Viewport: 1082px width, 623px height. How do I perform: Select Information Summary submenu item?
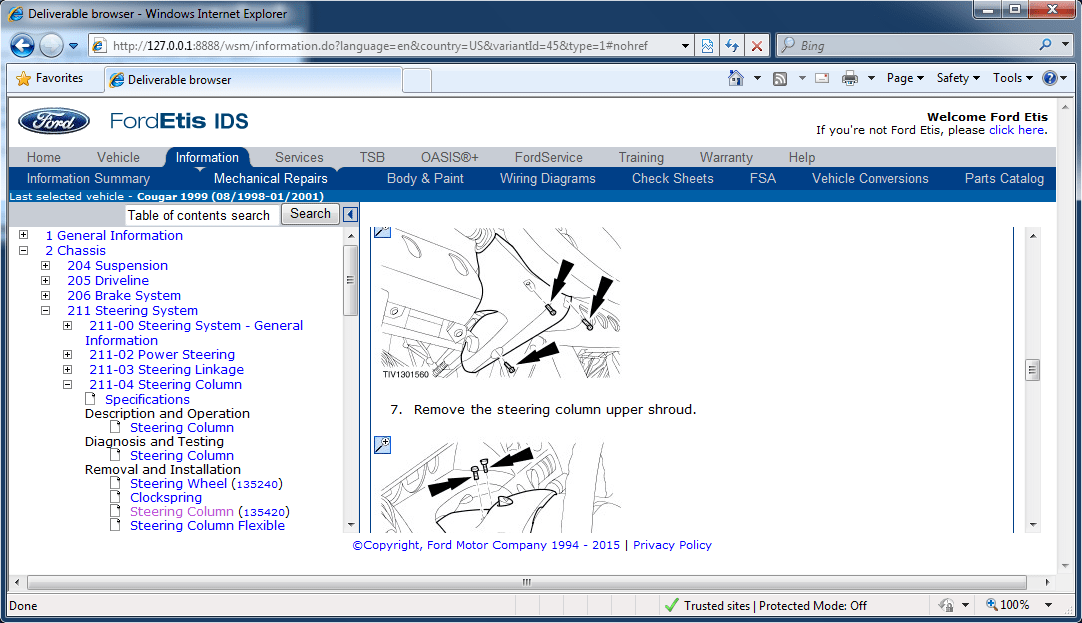(x=88, y=179)
